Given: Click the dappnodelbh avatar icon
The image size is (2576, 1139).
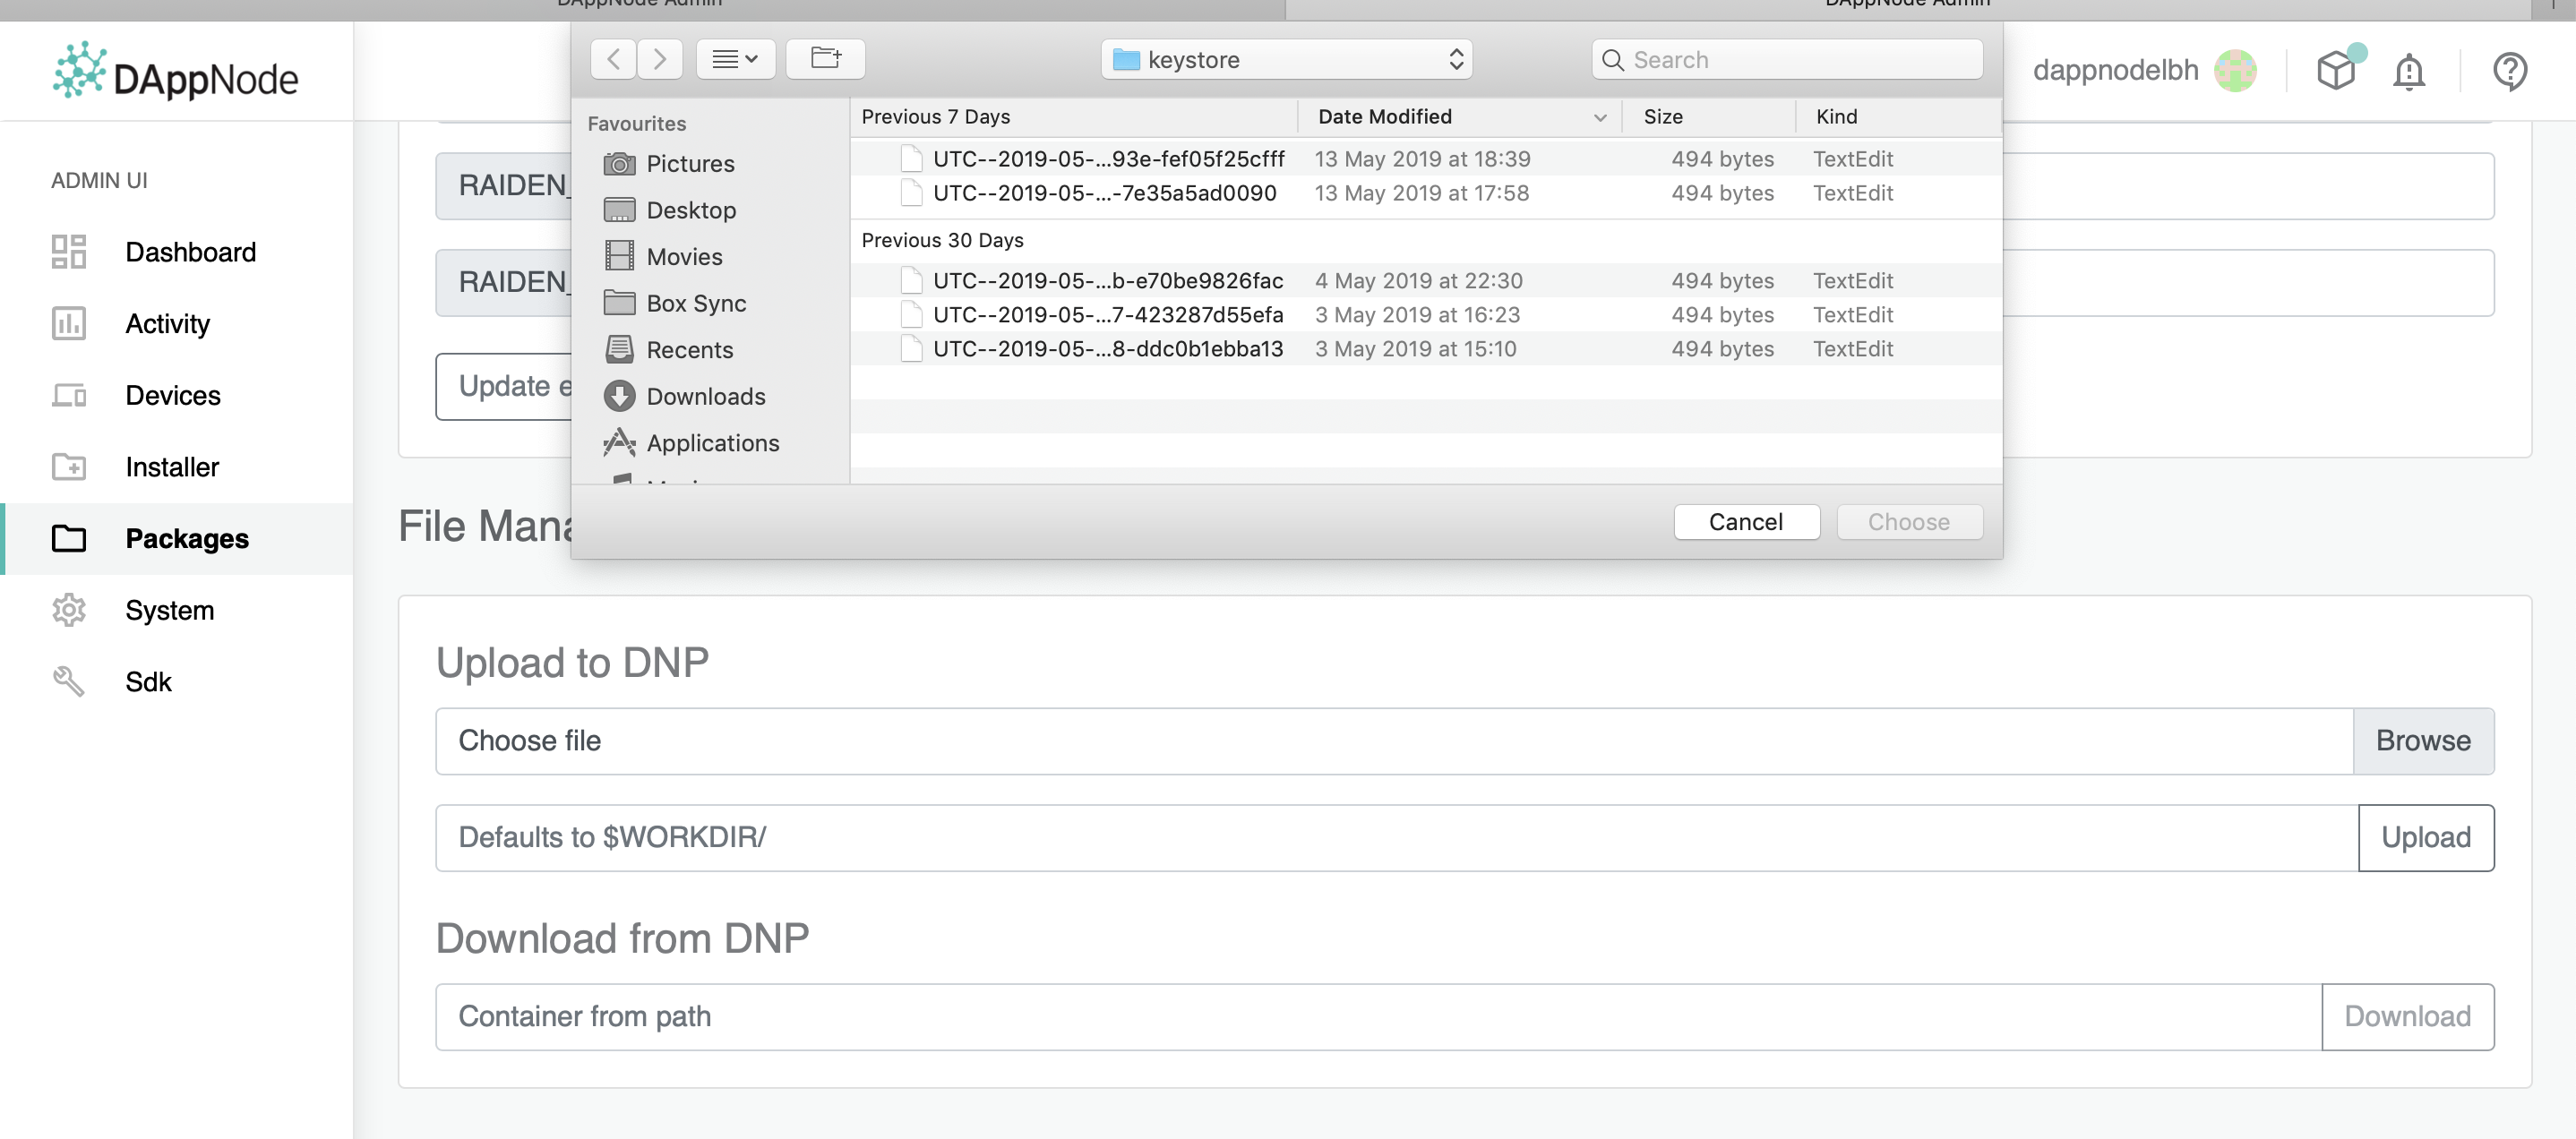Looking at the screenshot, I should click(x=2235, y=71).
